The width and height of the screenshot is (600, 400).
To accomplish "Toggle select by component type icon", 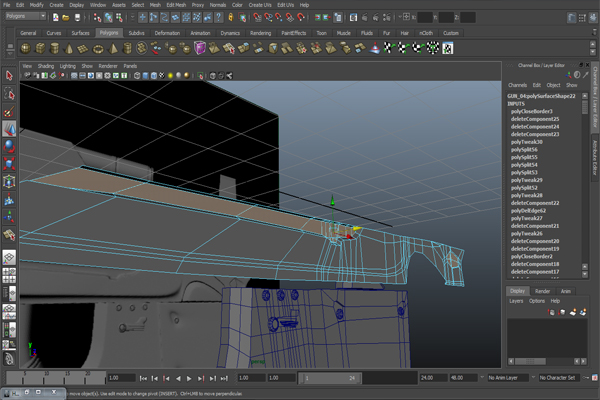I will (x=119, y=17).
